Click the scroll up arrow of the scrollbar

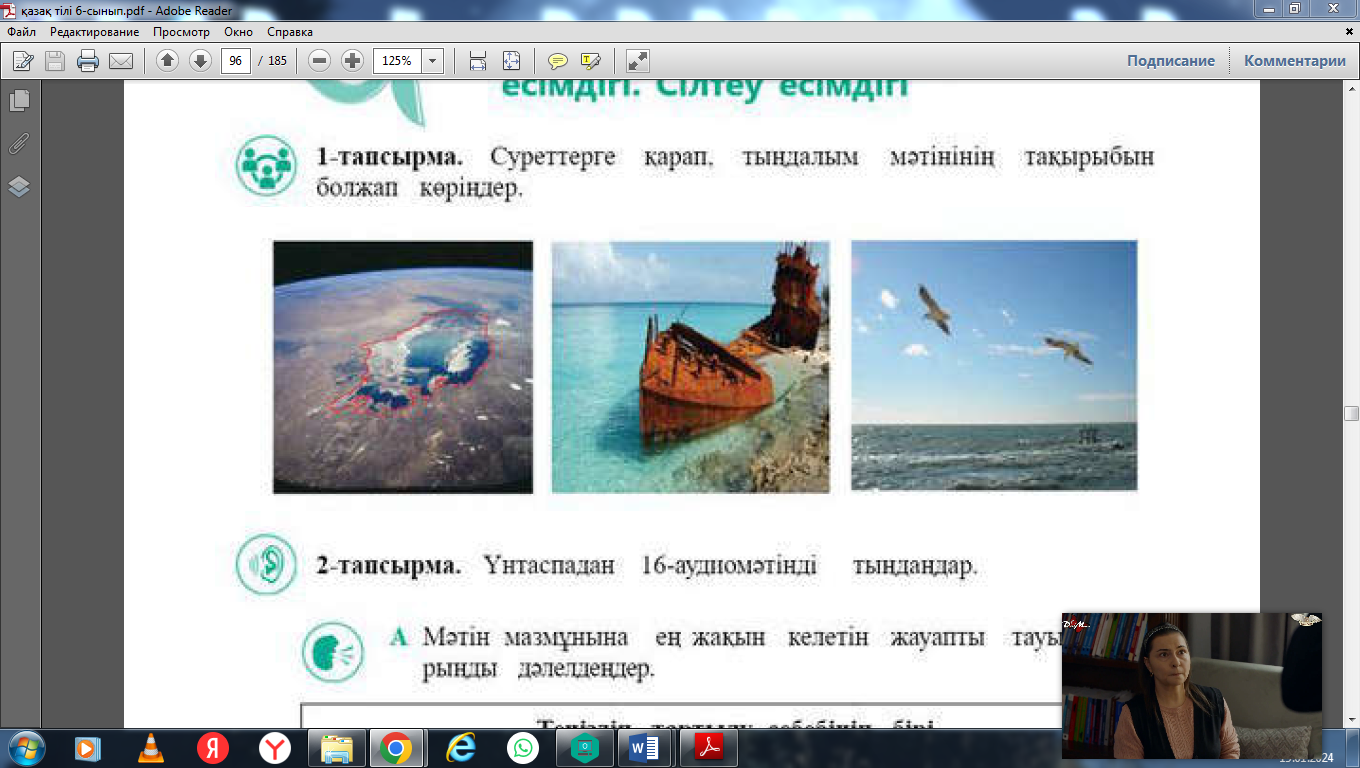(1351, 89)
